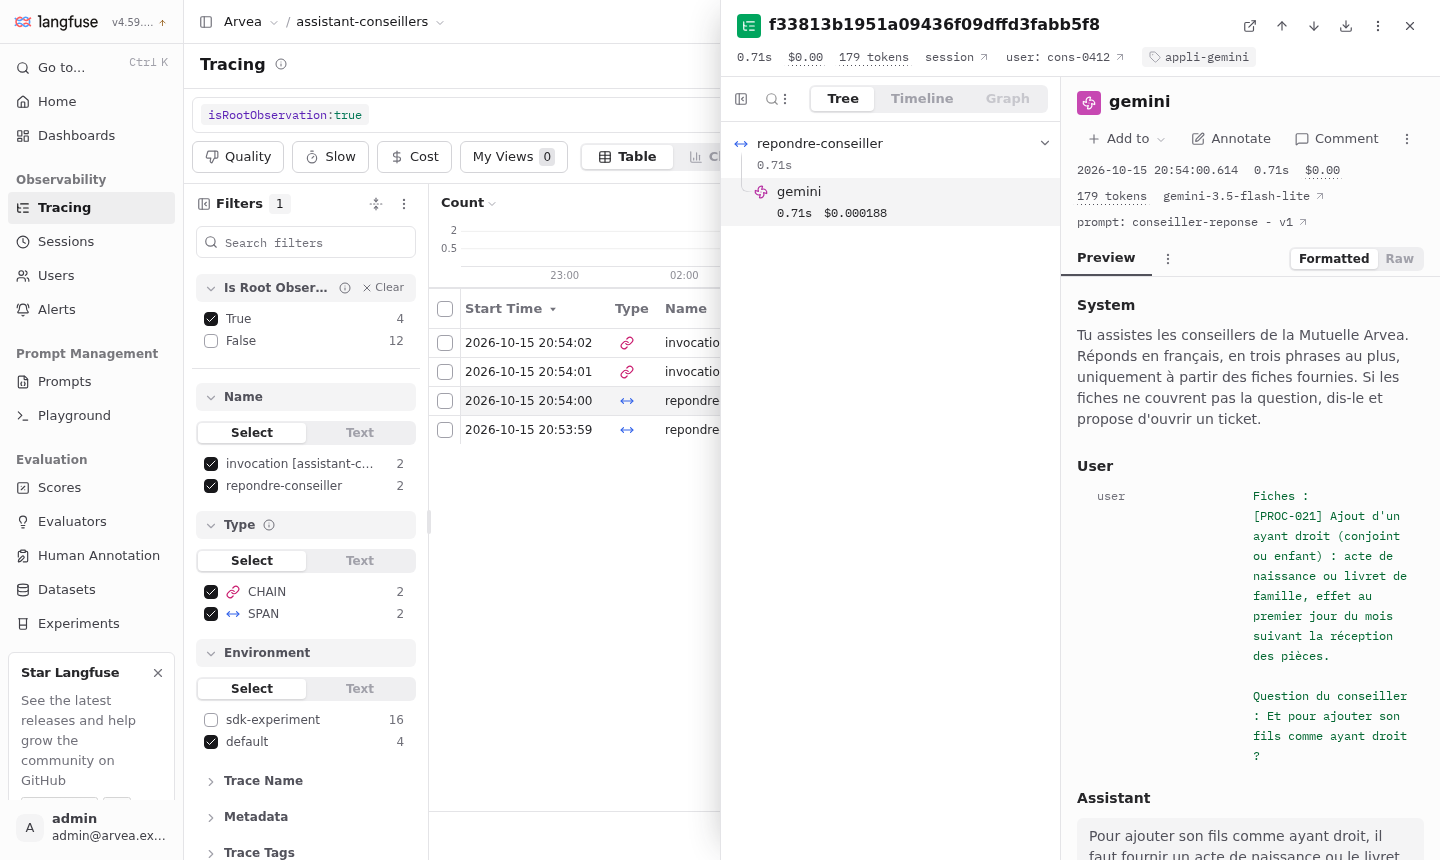Switch preview to Raw format
Screen dimensions: 1440x860
(x=1399, y=259)
